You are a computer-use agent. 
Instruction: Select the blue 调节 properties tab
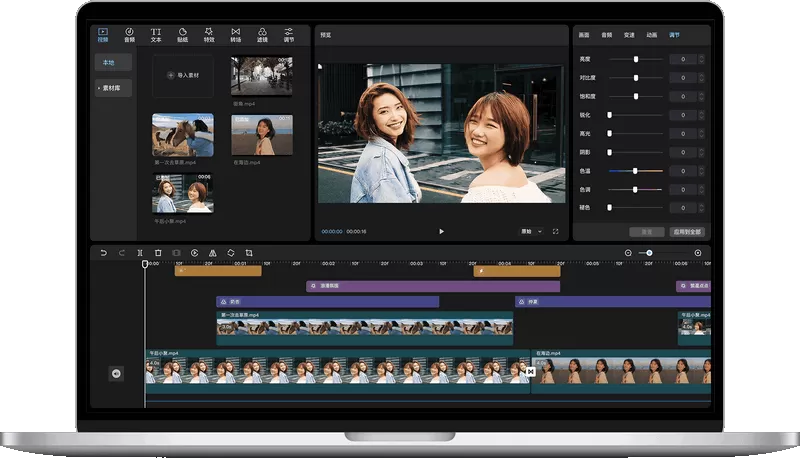click(674, 35)
